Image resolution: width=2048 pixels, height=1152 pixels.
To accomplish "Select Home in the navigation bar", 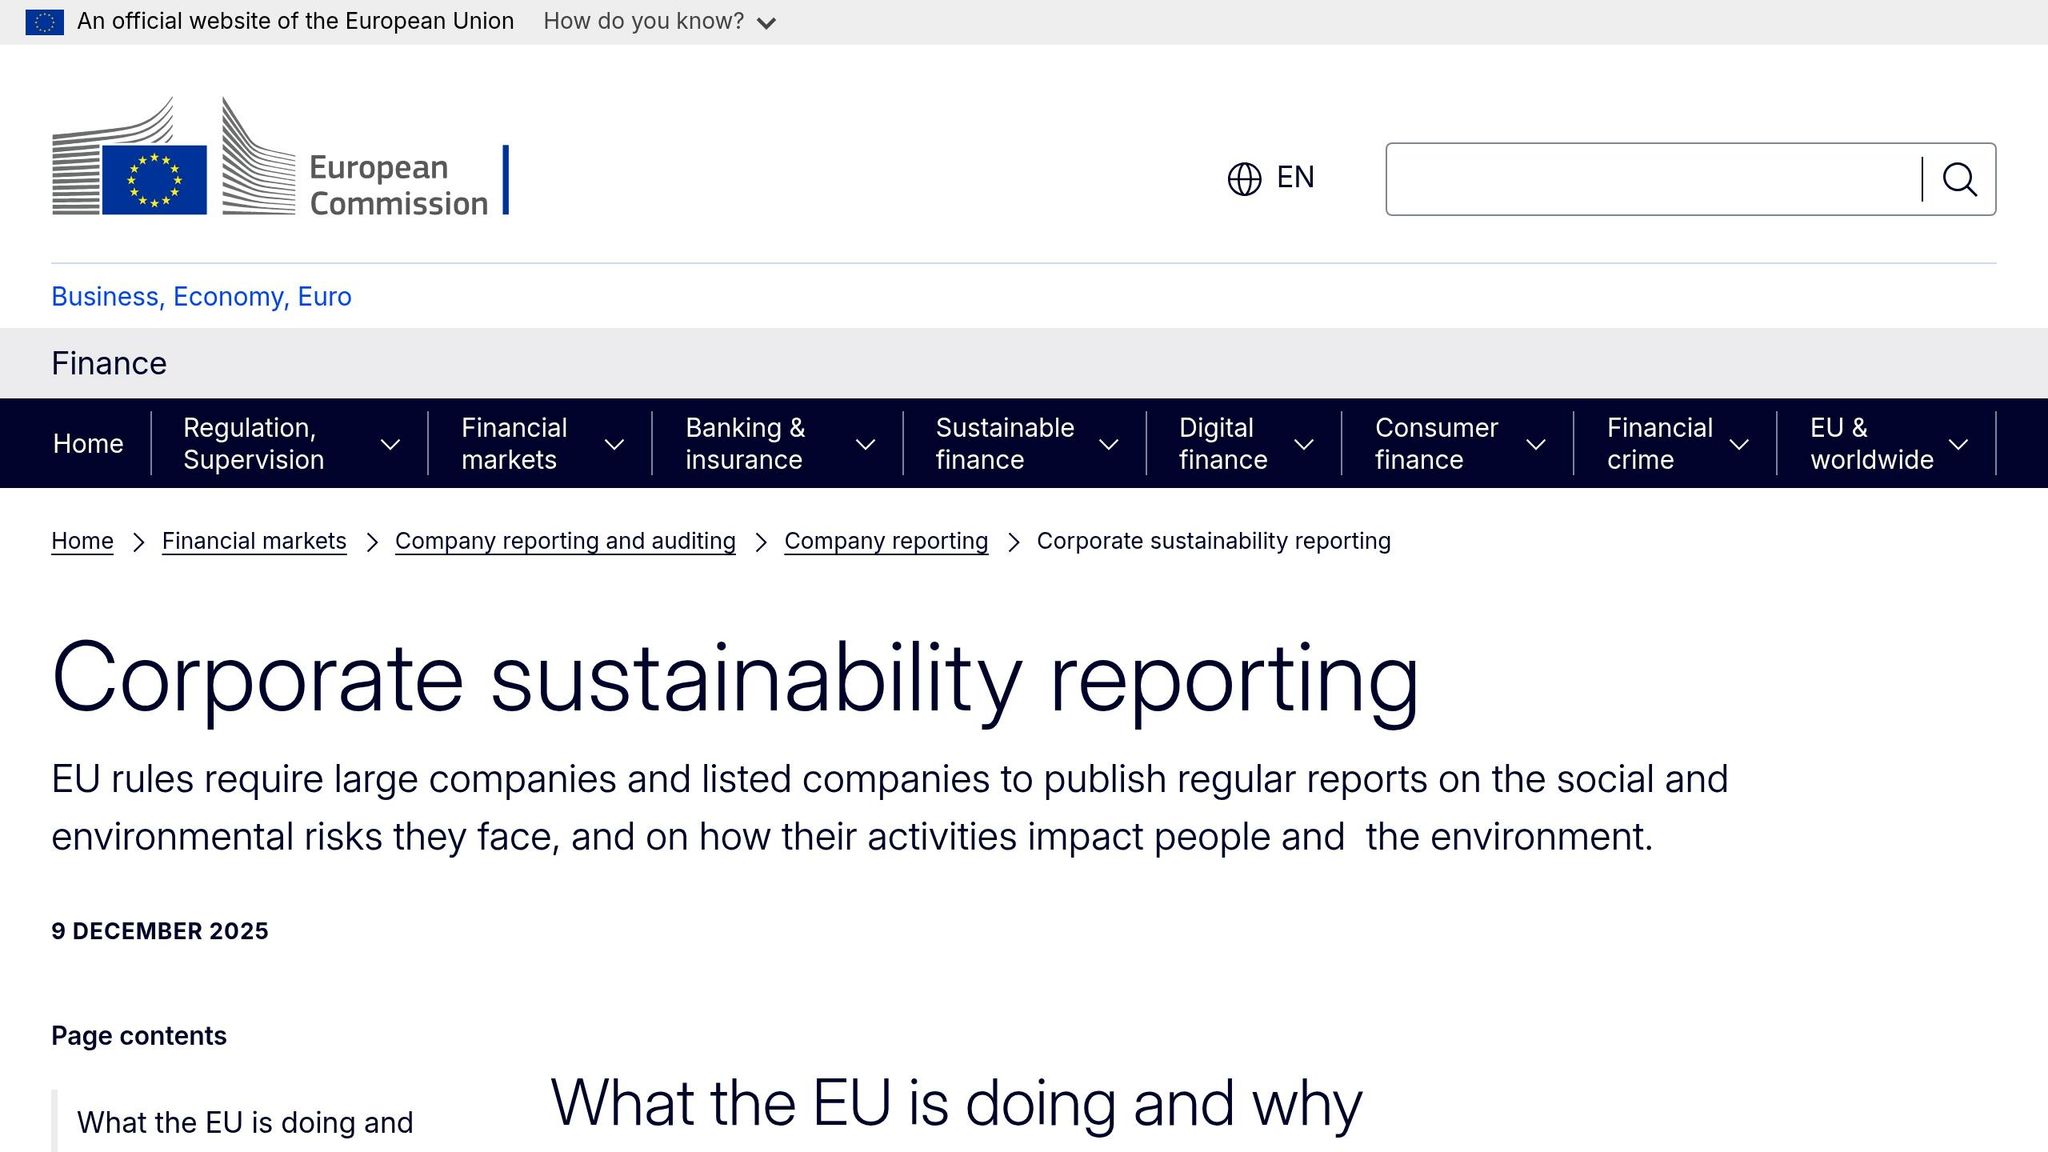I will coord(88,443).
